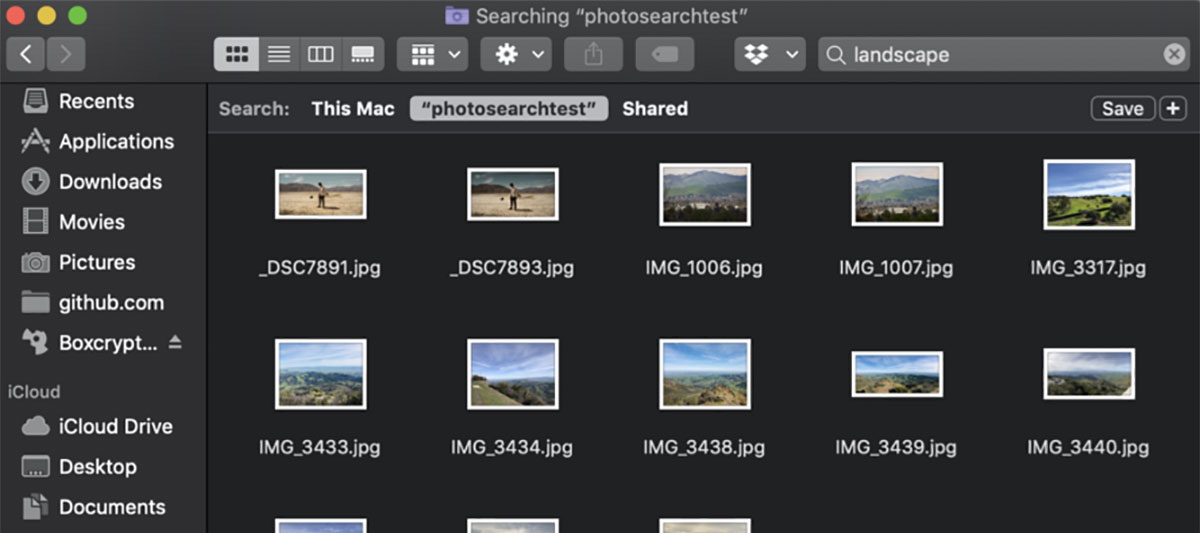The width and height of the screenshot is (1200, 533).
Task: Open the group-by arrangement dropdown
Action: coord(432,54)
